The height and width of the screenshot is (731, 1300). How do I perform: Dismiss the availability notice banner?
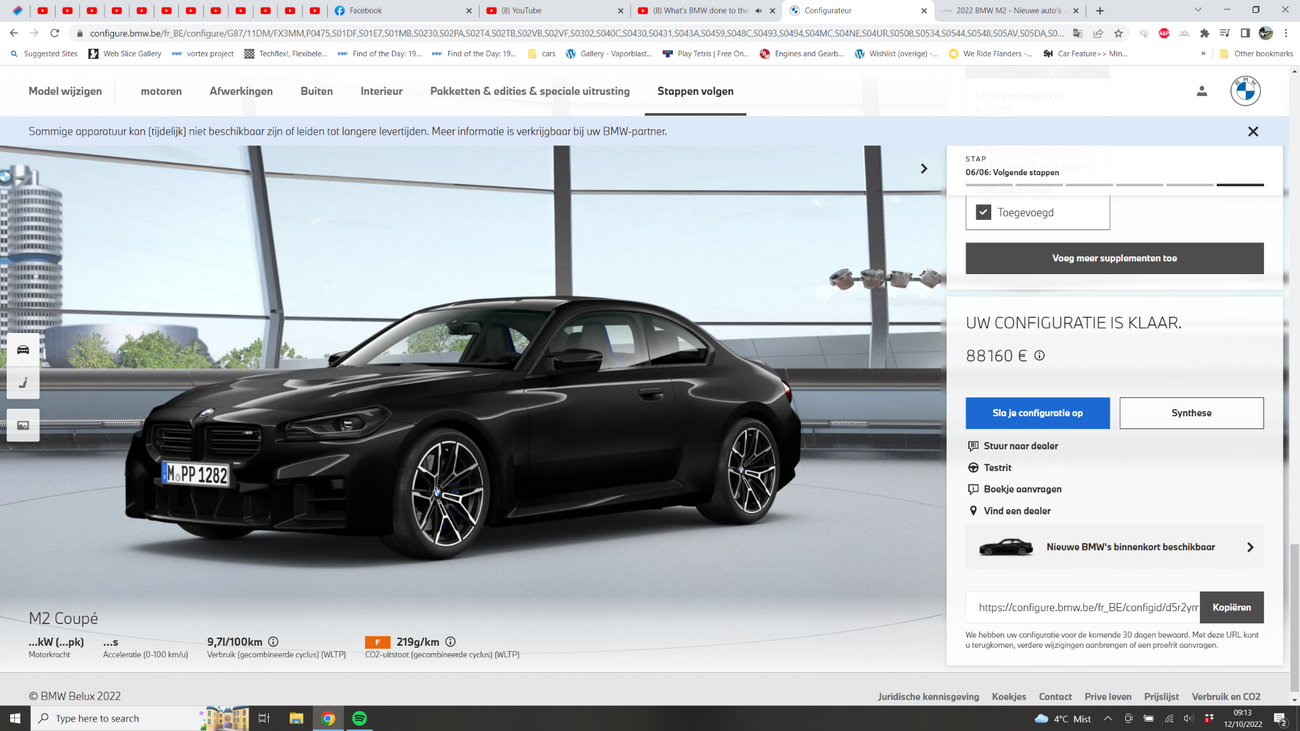point(1253,131)
